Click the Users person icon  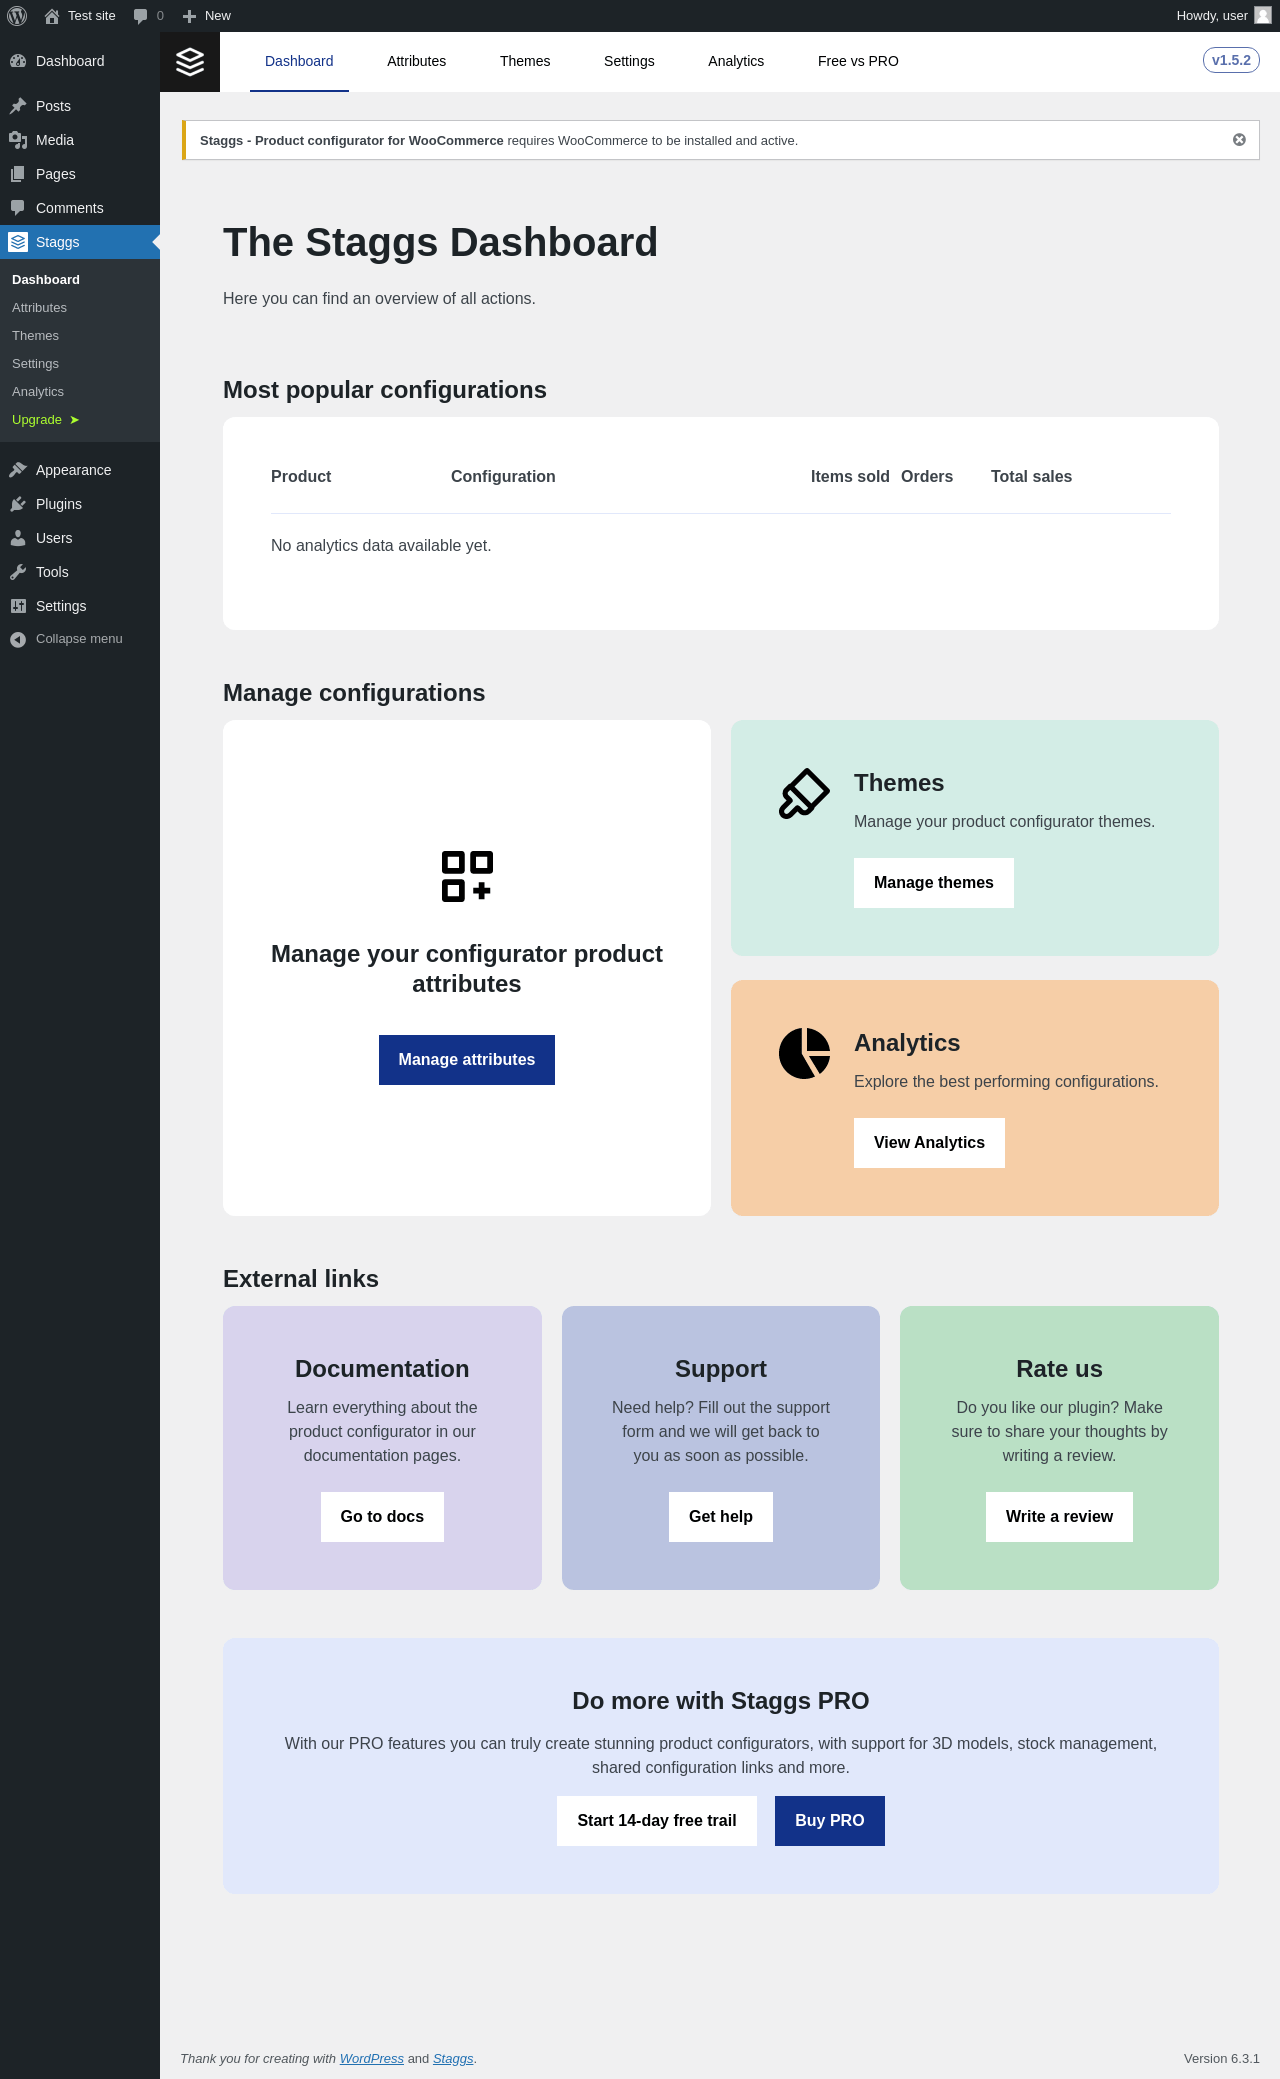[18, 538]
